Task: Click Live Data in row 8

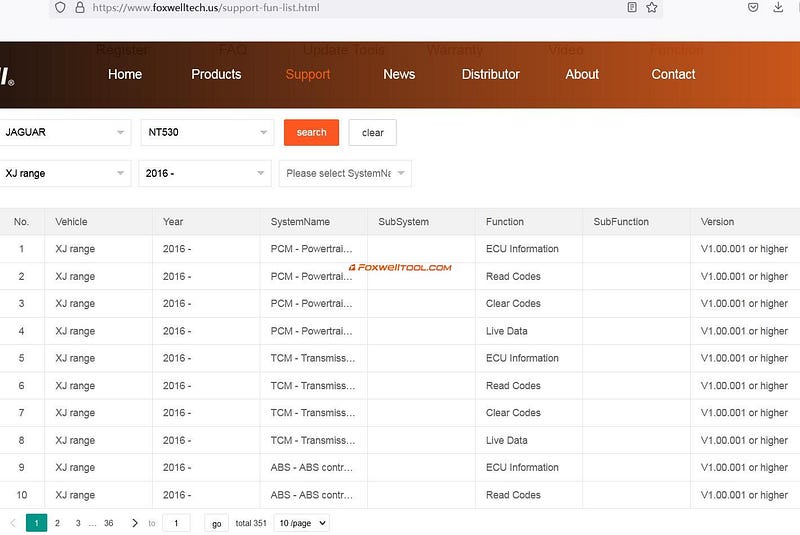Action: [x=507, y=440]
